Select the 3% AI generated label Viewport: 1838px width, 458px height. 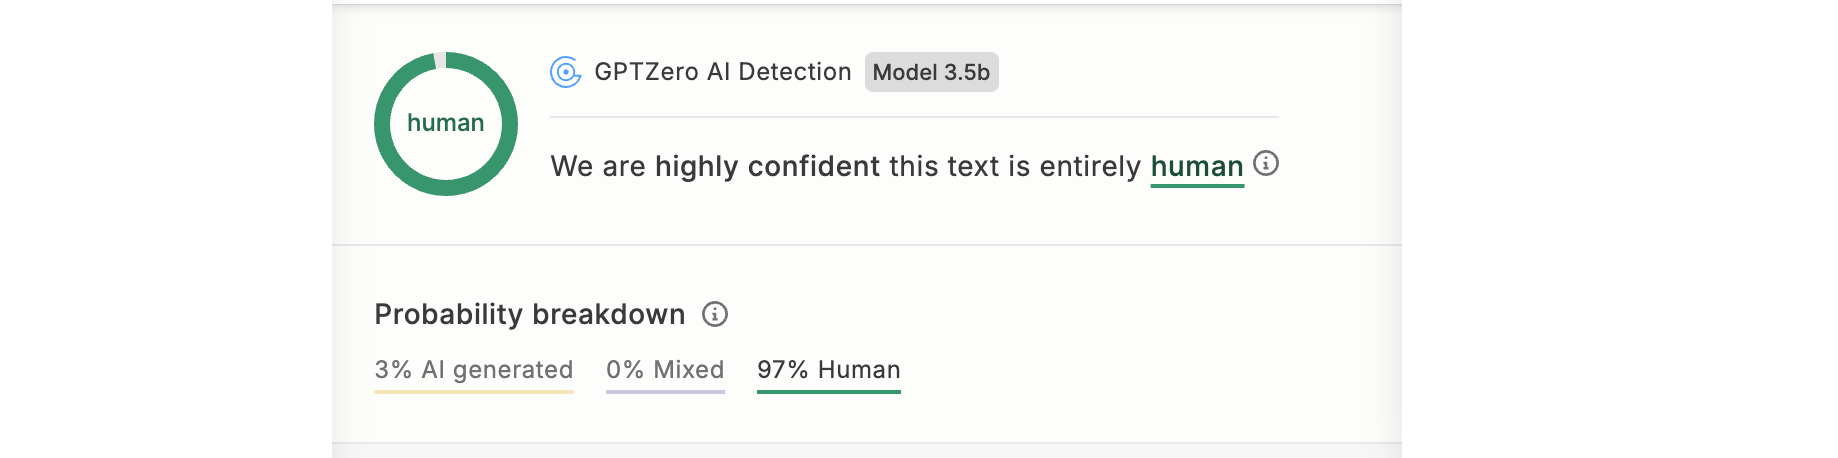(474, 370)
